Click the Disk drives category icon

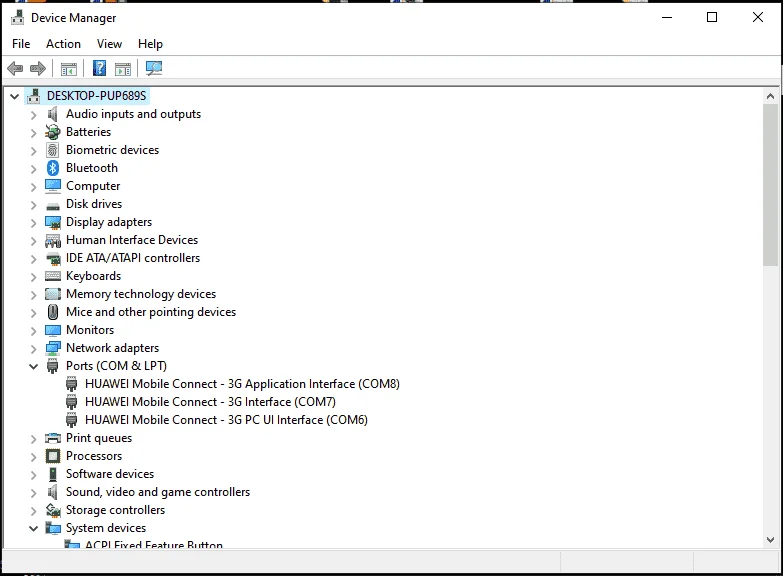[x=52, y=205]
